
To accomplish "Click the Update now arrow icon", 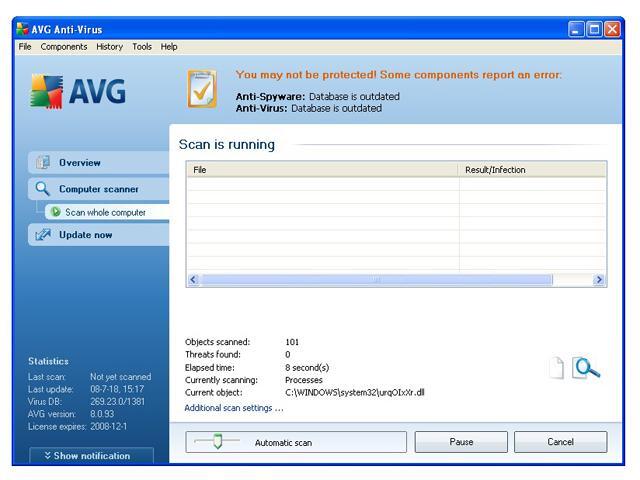I will pos(42,235).
